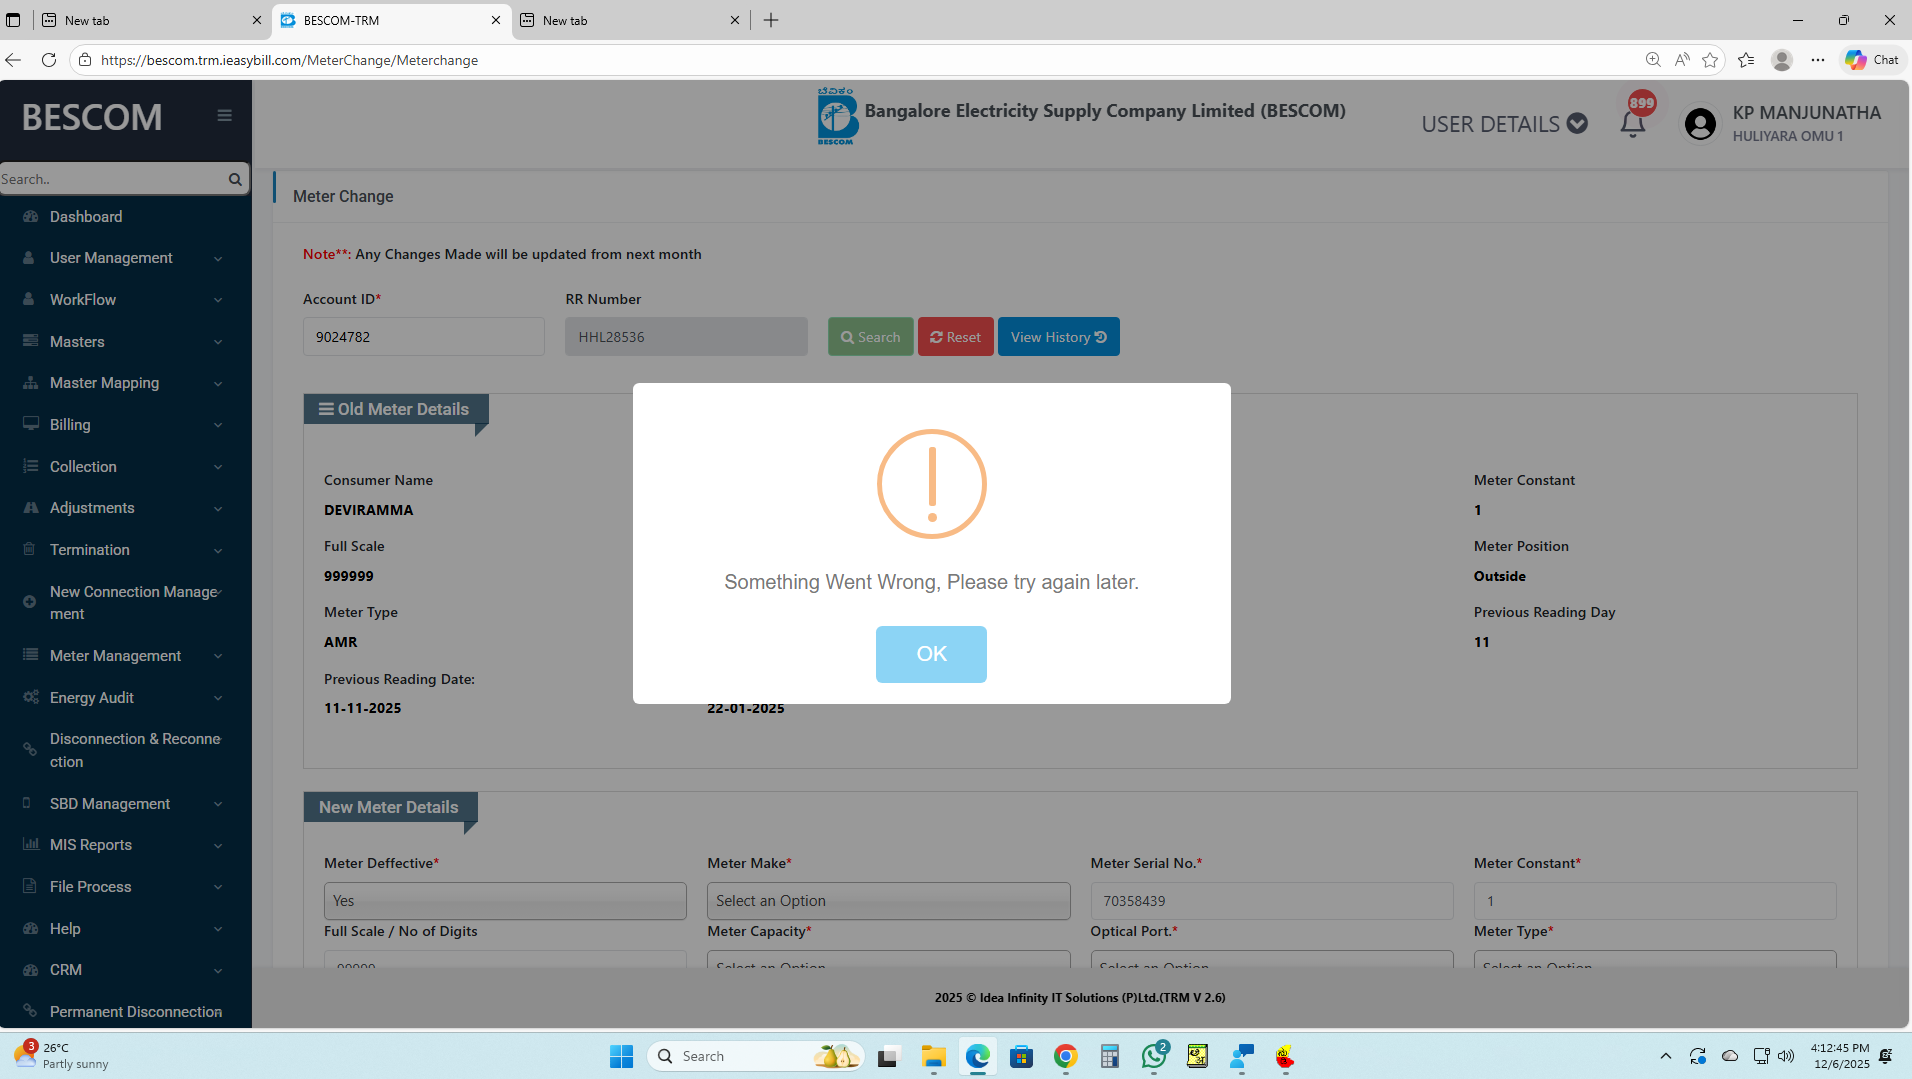Open Windows Start menu
This screenshot has width=1912, height=1079.
[x=621, y=1056]
